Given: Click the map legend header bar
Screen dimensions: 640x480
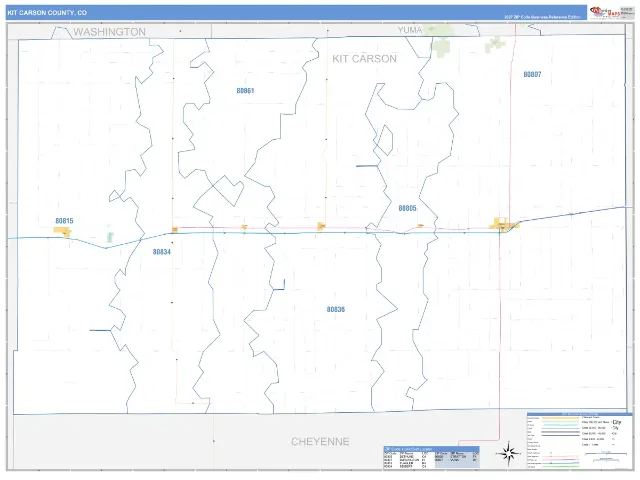Looking at the screenshot, I should [579, 414].
